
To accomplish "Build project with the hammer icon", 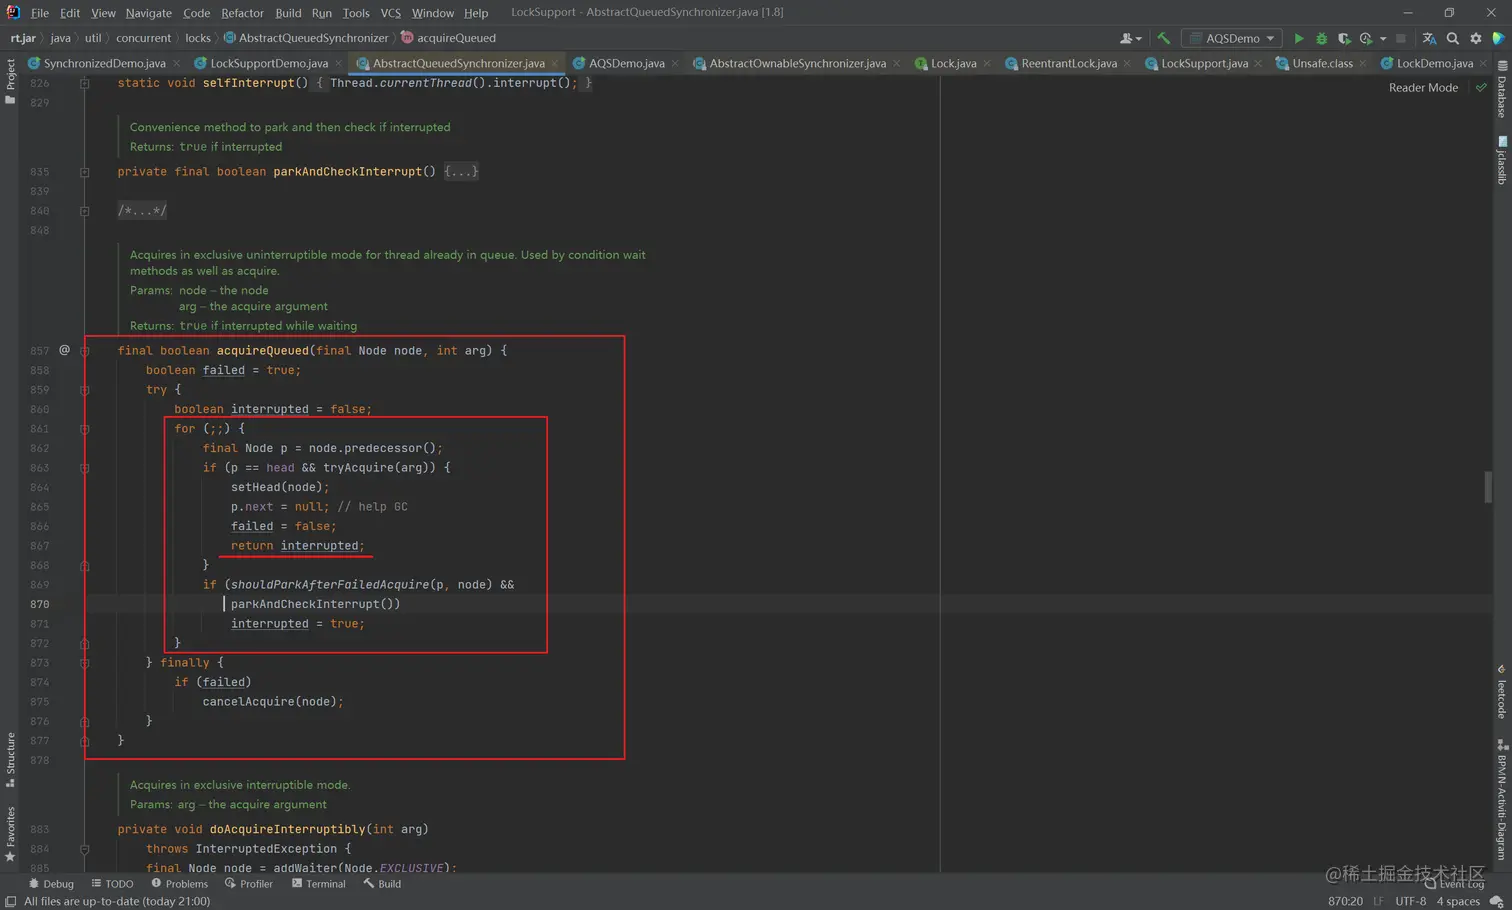I will (x=1163, y=38).
